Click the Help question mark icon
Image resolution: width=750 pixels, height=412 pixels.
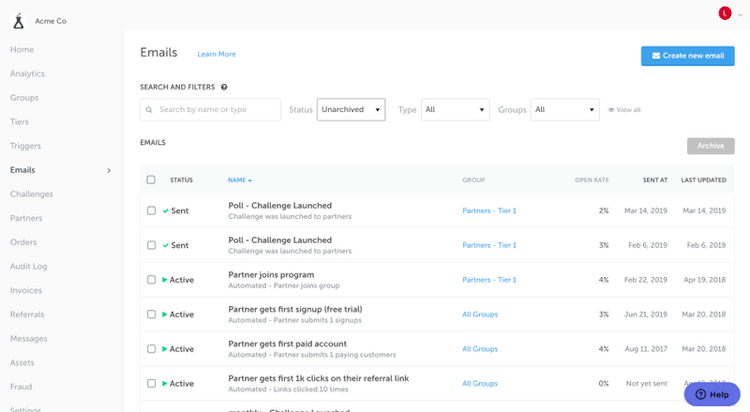tap(700, 394)
